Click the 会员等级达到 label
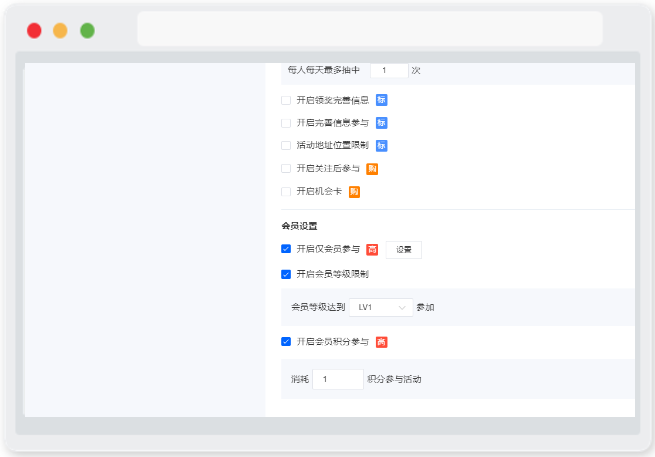The height and width of the screenshot is (457, 655). click(x=318, y=307)
